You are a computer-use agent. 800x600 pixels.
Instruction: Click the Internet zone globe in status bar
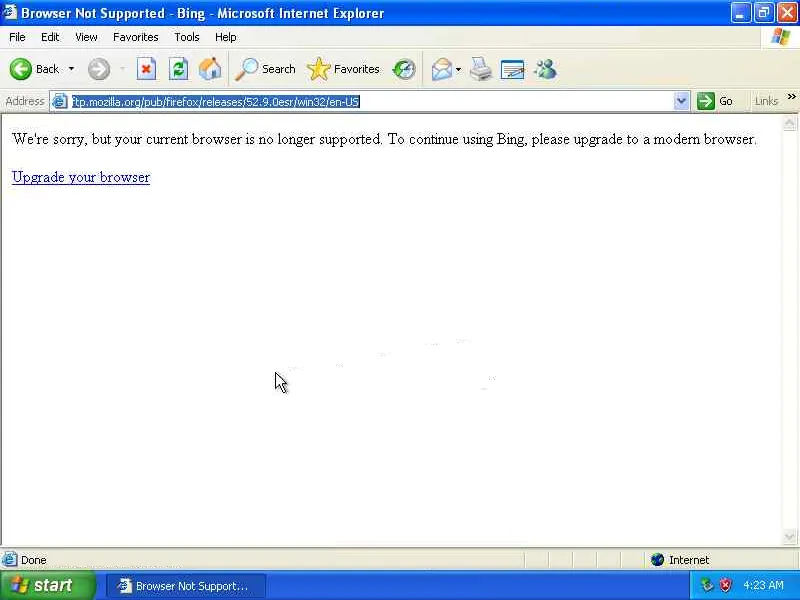coord(657,560)
